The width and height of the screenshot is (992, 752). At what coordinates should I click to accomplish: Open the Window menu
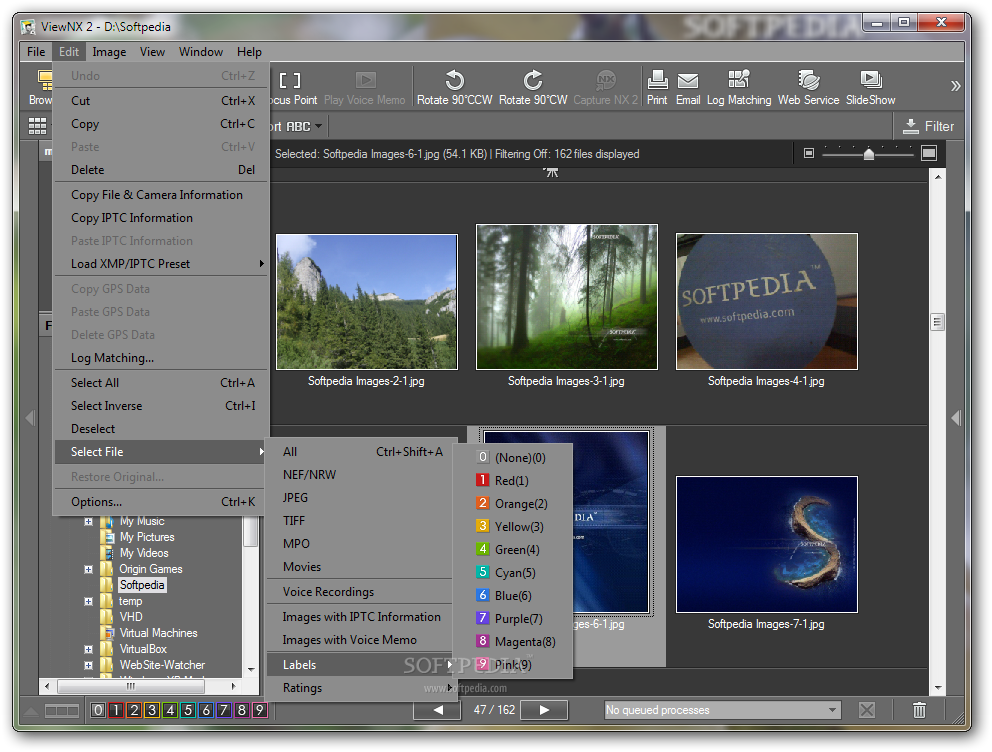tap(201, 52)
